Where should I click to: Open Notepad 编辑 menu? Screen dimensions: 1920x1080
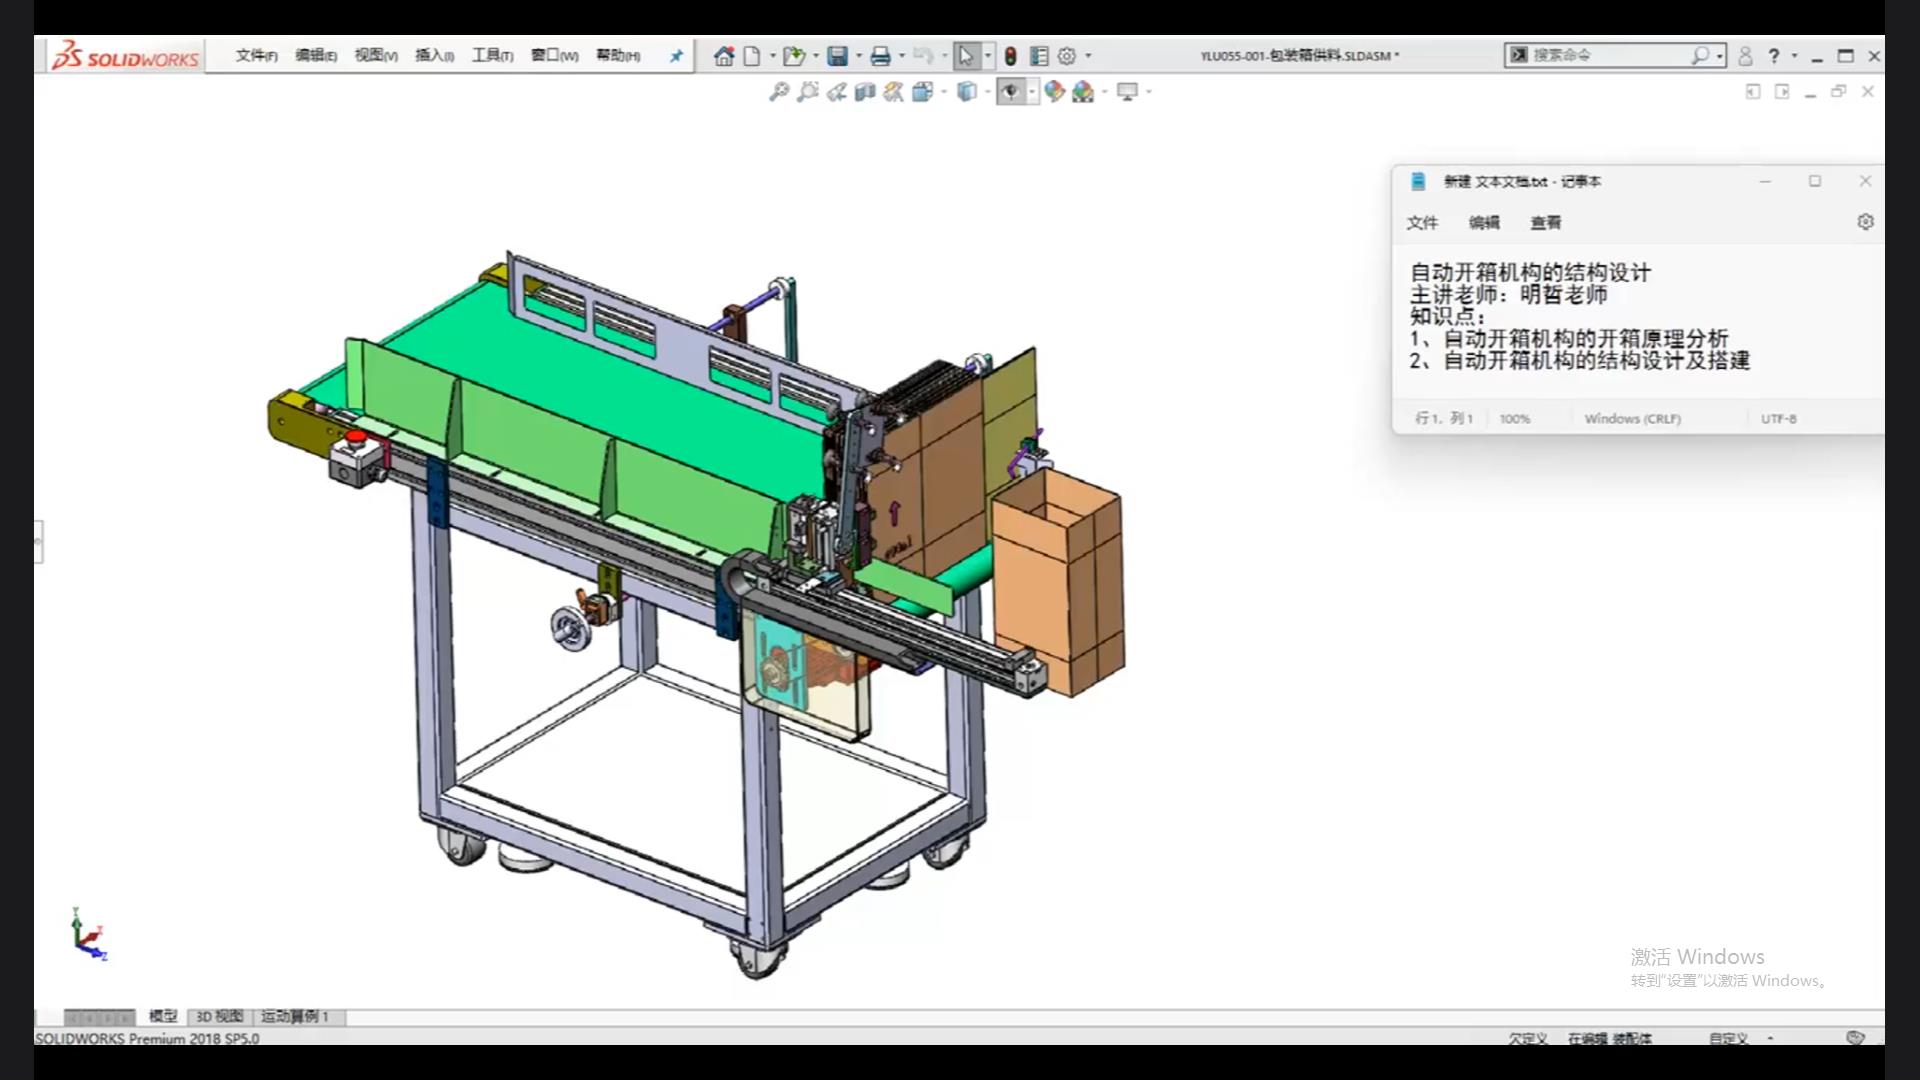1484,222
